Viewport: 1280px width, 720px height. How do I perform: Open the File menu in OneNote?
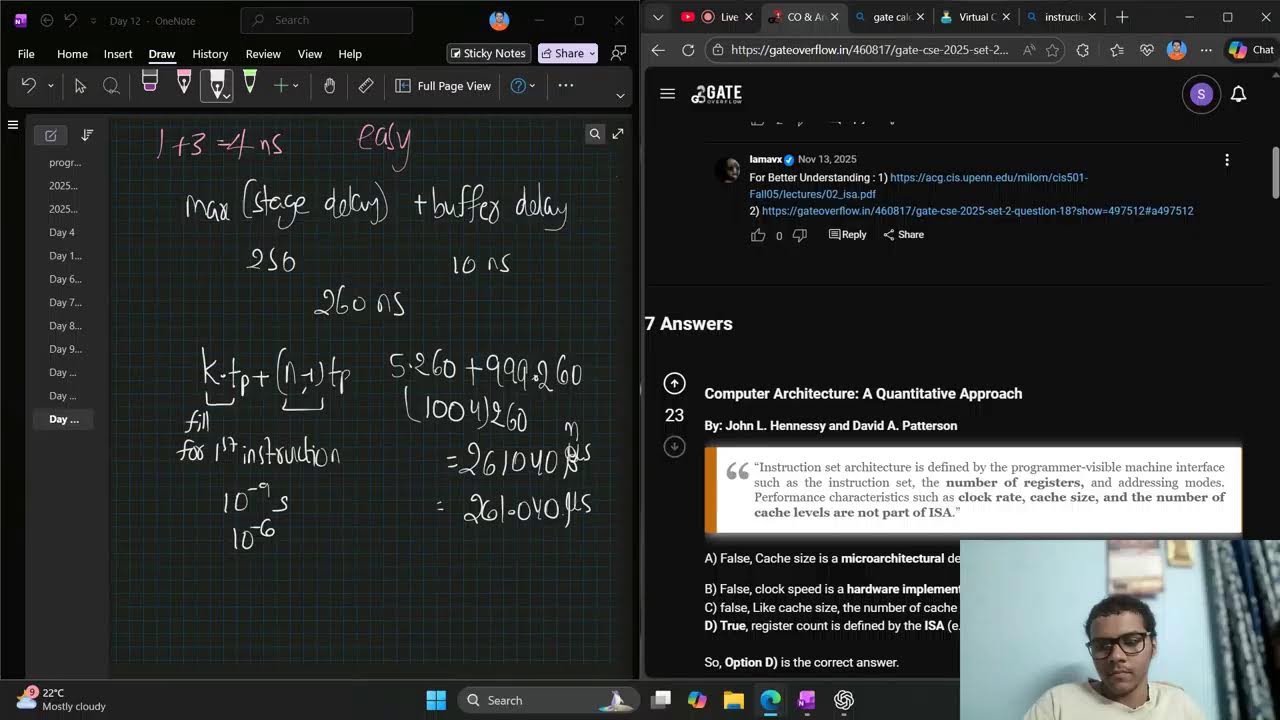point(26,54)
